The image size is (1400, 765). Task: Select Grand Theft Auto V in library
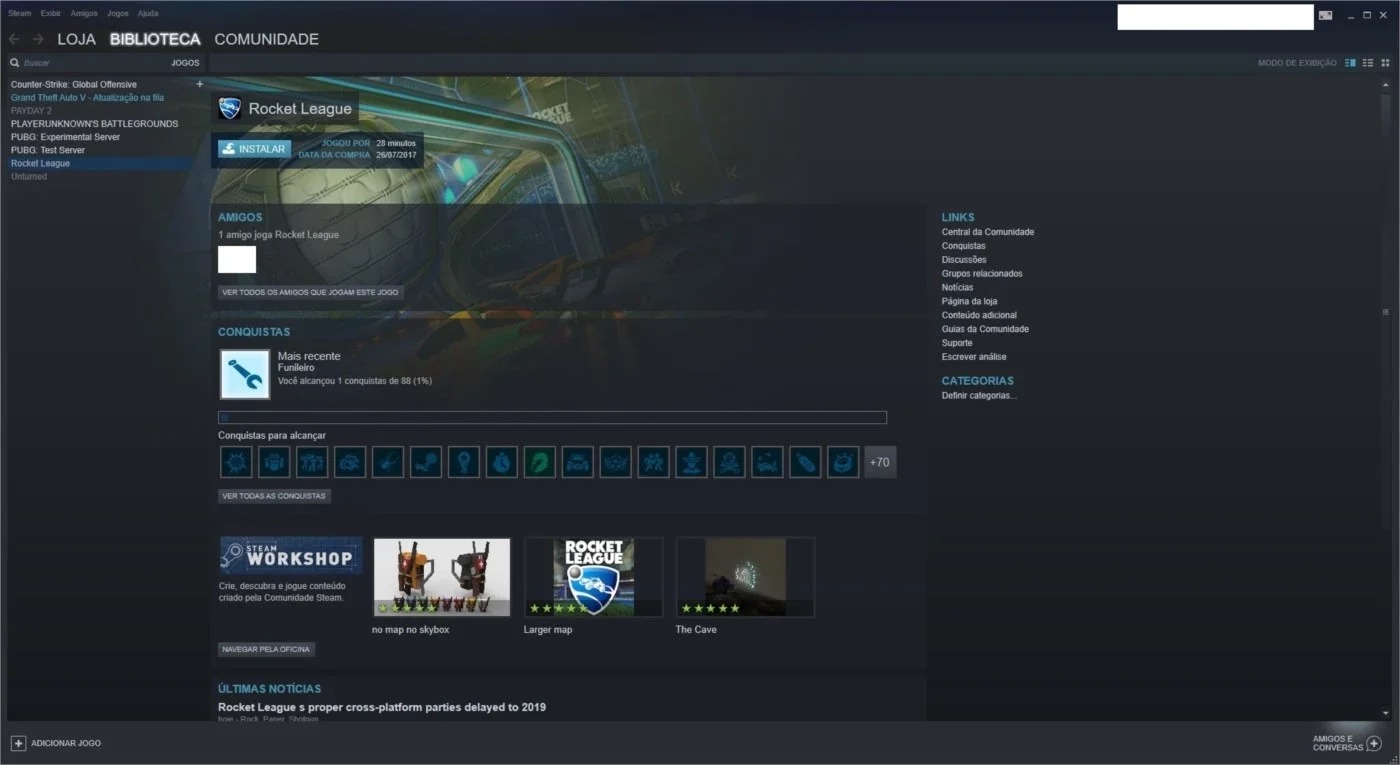click(87, 98)
